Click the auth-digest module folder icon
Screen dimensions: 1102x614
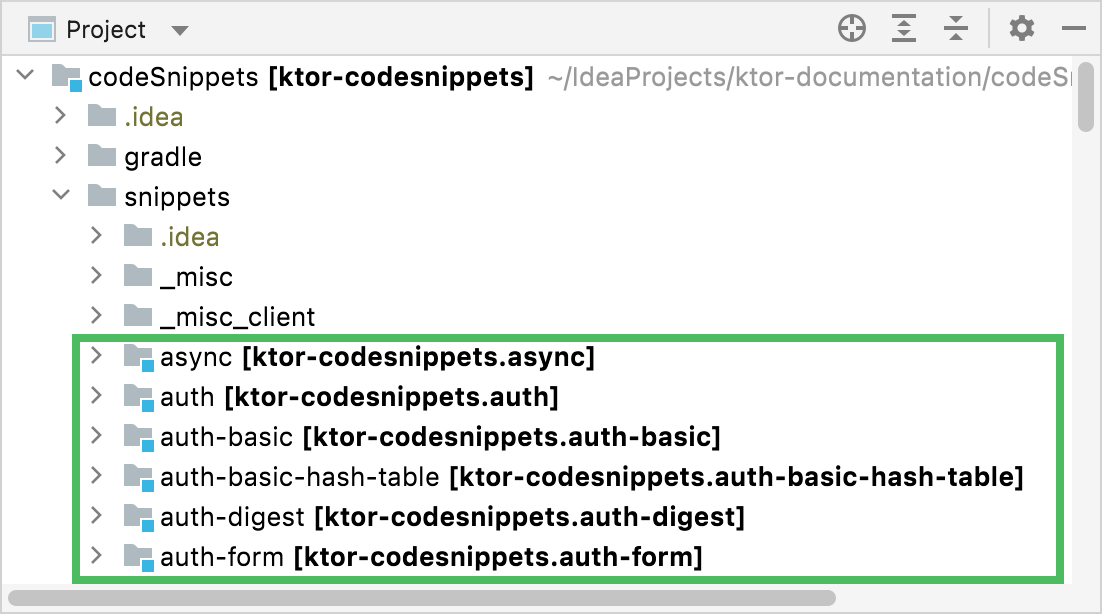pyautogui.click(x=139, y=517)
